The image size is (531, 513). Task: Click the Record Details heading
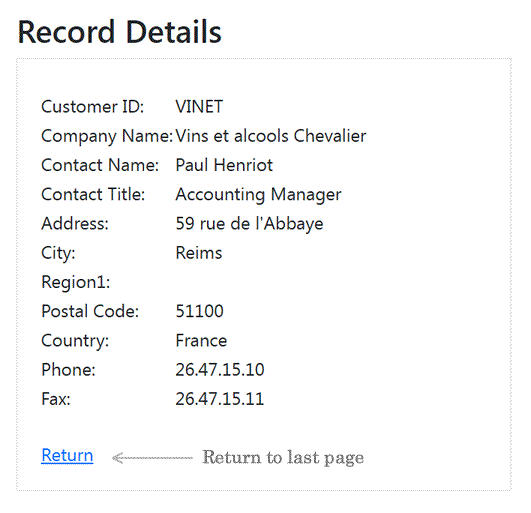pyautogui.click(x=120, y=32)
